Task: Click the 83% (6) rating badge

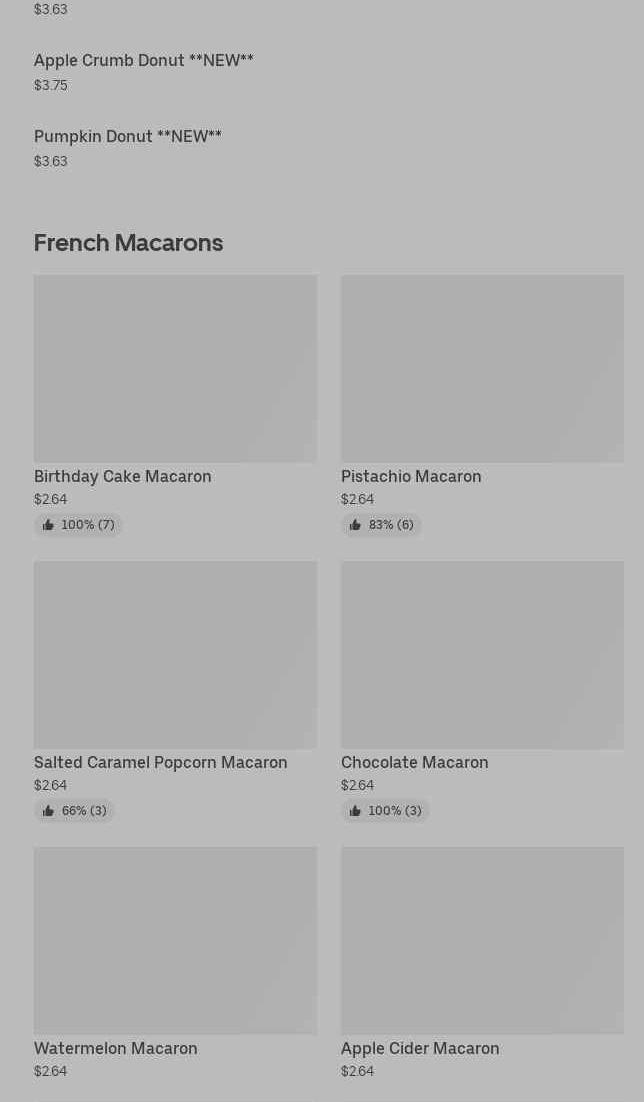Action: click(x=382, y=525)
